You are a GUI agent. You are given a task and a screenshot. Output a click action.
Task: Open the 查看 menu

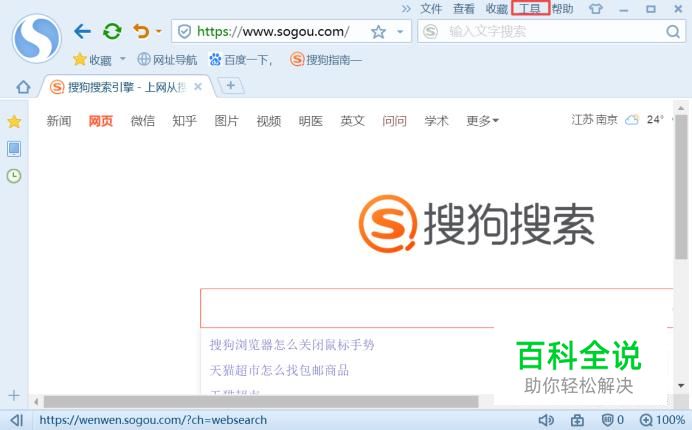pos(464,8)
